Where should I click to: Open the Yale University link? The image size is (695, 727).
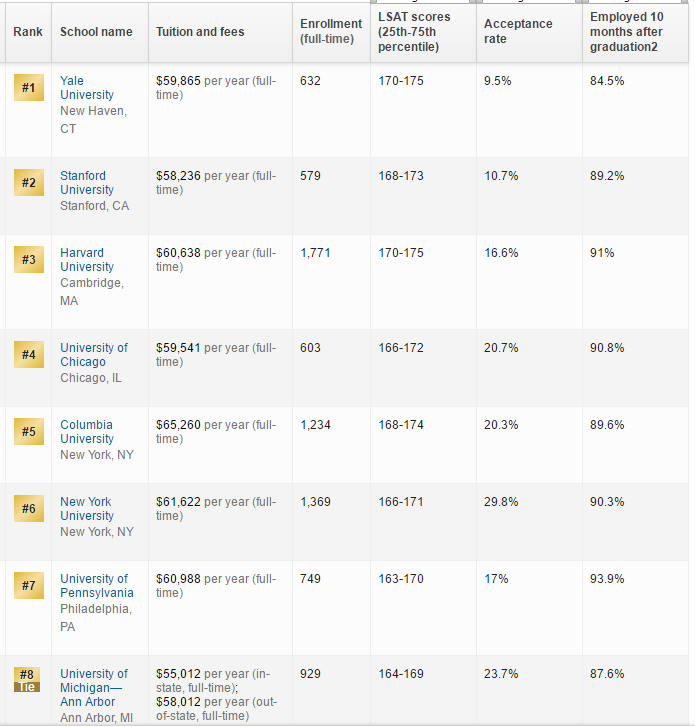point(86,88)
